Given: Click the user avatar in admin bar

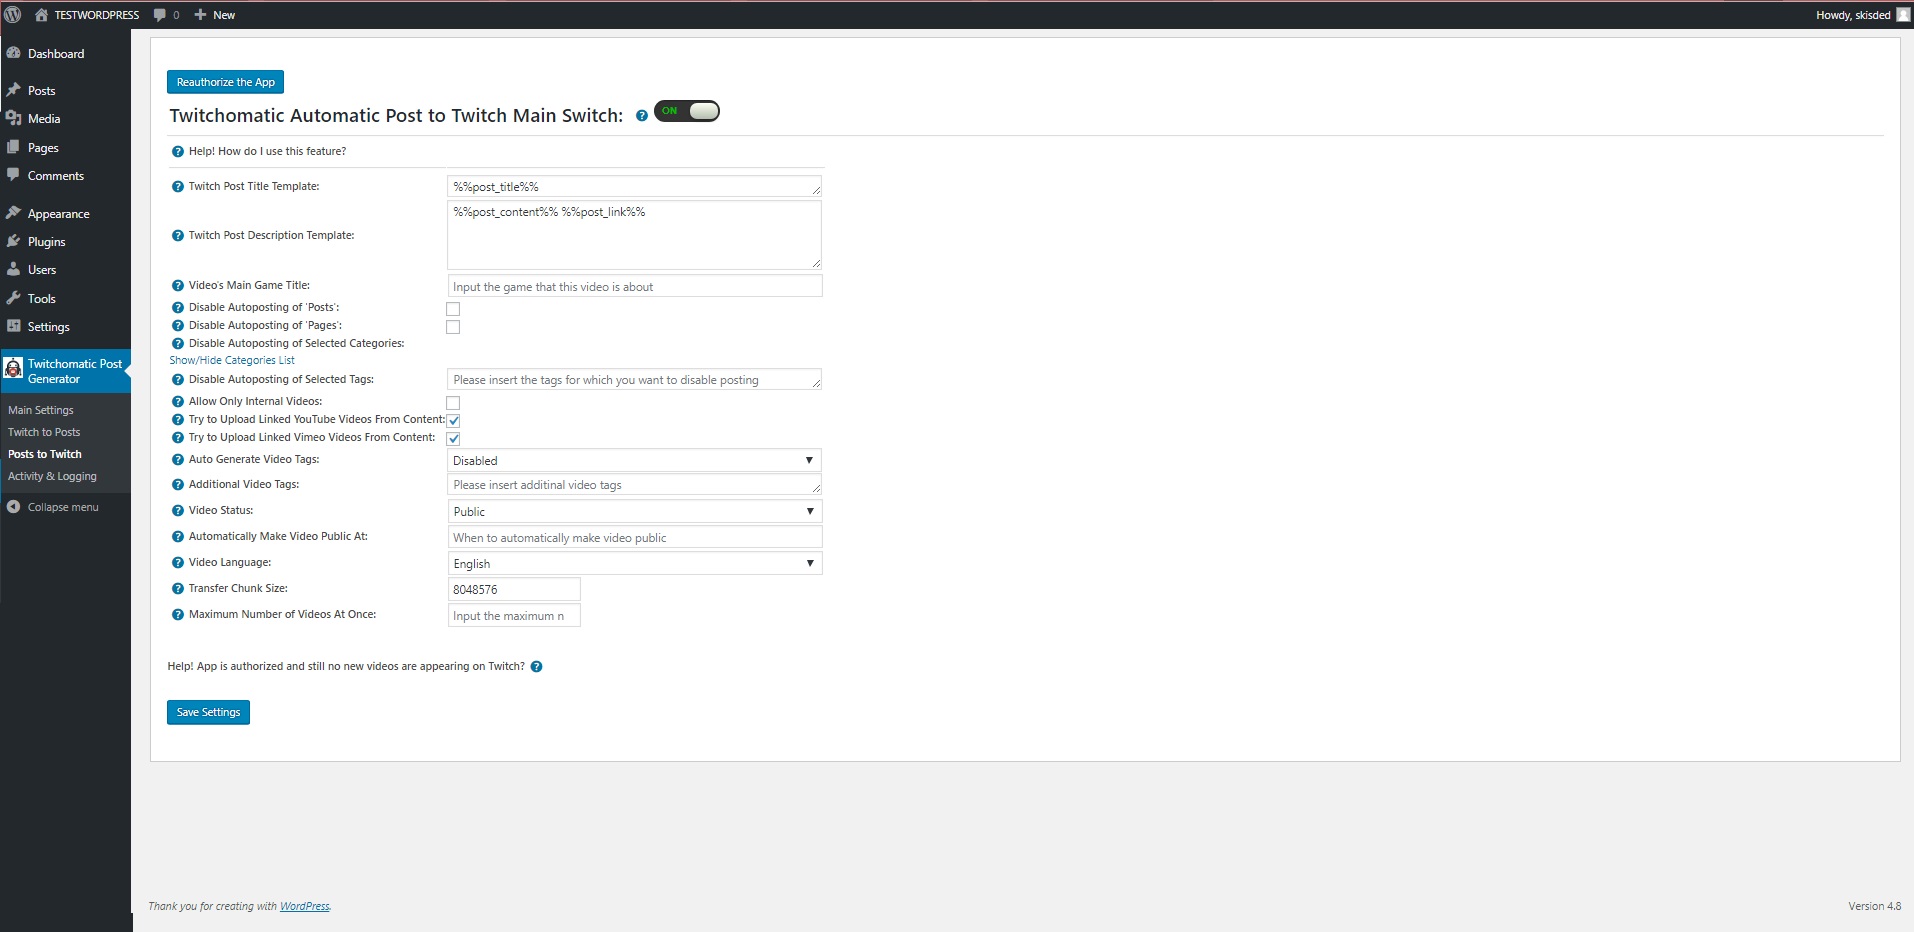Looking at the screenshot, I should pos(1903,15).
